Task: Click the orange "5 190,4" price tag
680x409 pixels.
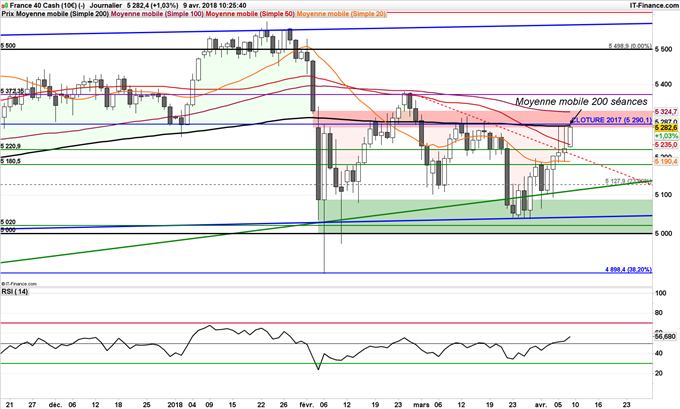Action: pos(666,162)
